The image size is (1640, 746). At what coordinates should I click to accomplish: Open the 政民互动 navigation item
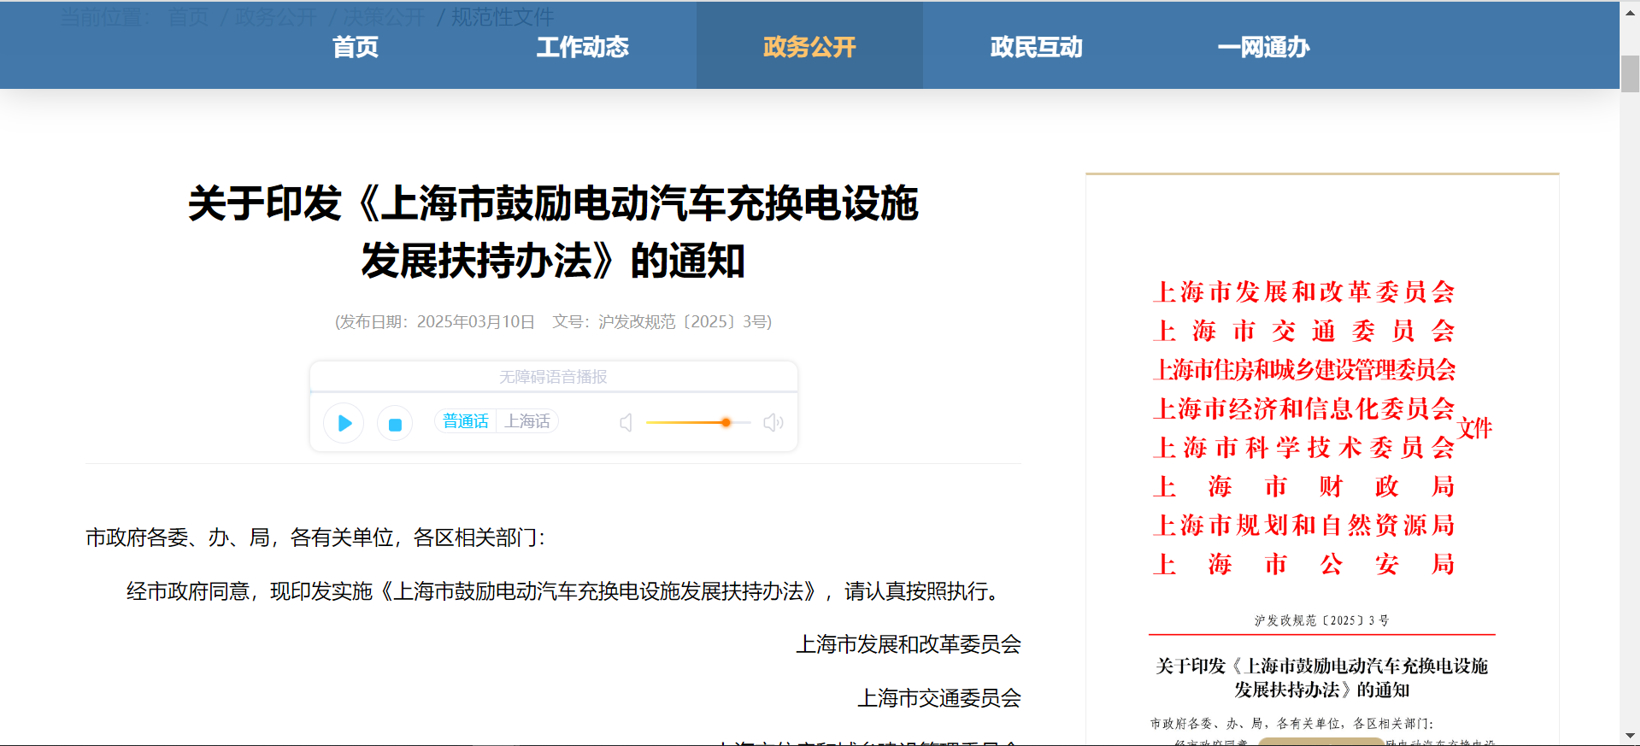coord(1036,47)
